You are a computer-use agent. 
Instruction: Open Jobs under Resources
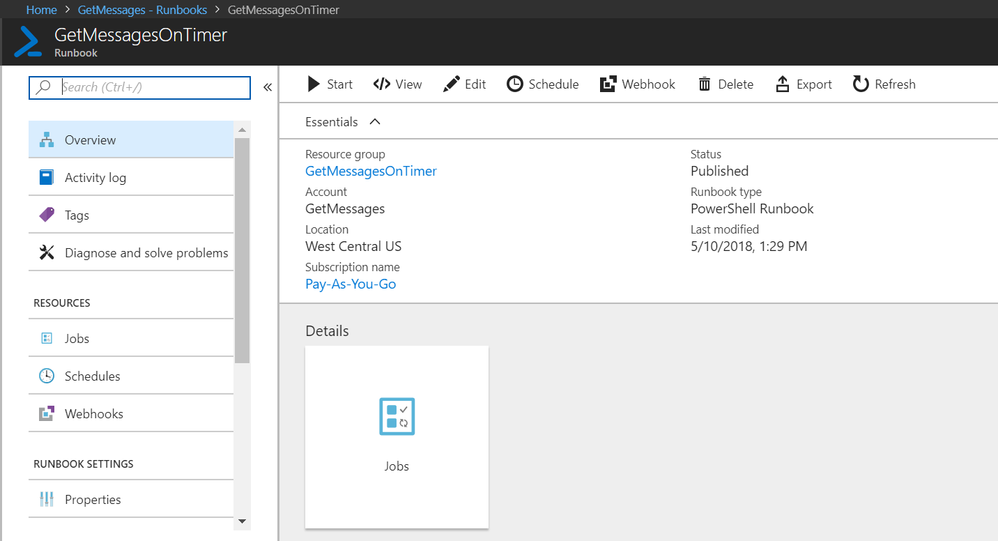tap(131, 338)
